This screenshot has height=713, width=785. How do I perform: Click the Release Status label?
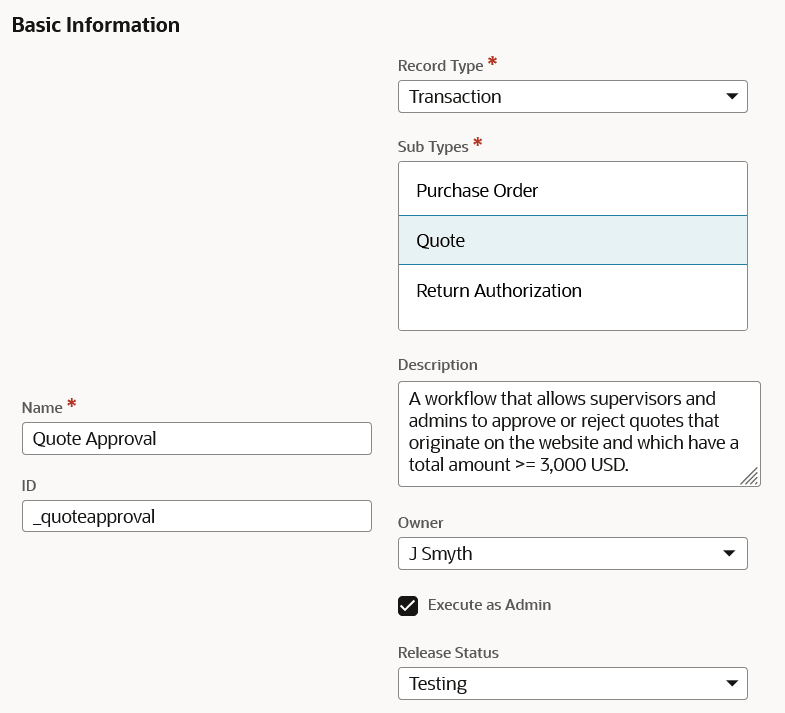click(448, 653)
